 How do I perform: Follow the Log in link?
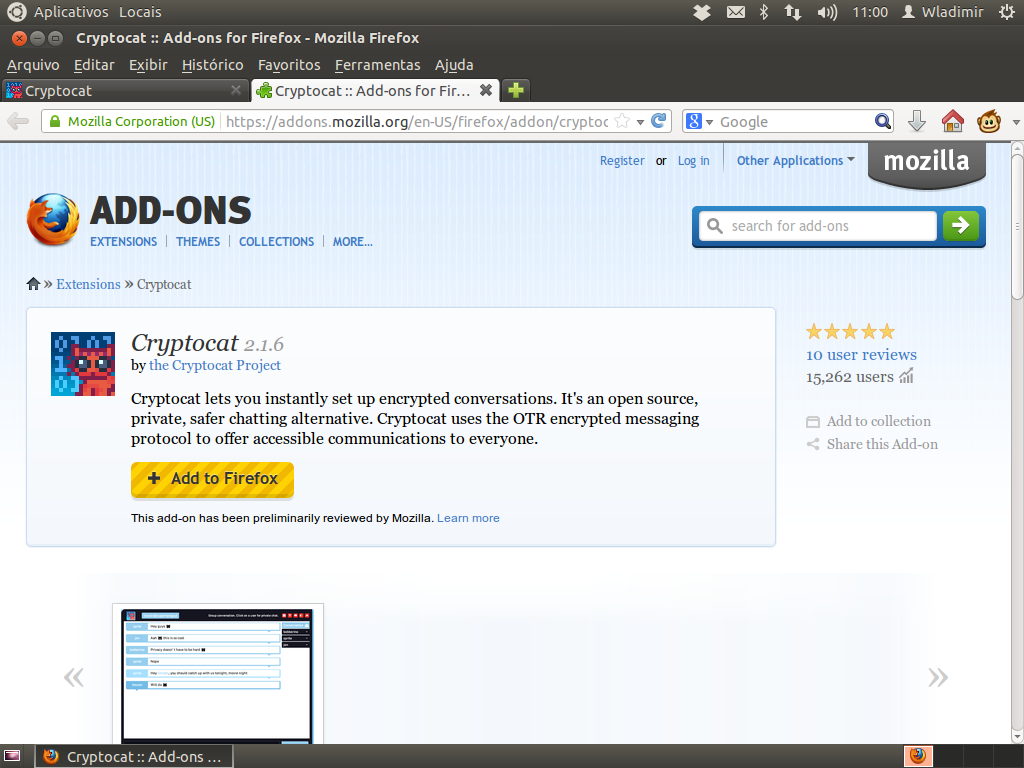694,161
